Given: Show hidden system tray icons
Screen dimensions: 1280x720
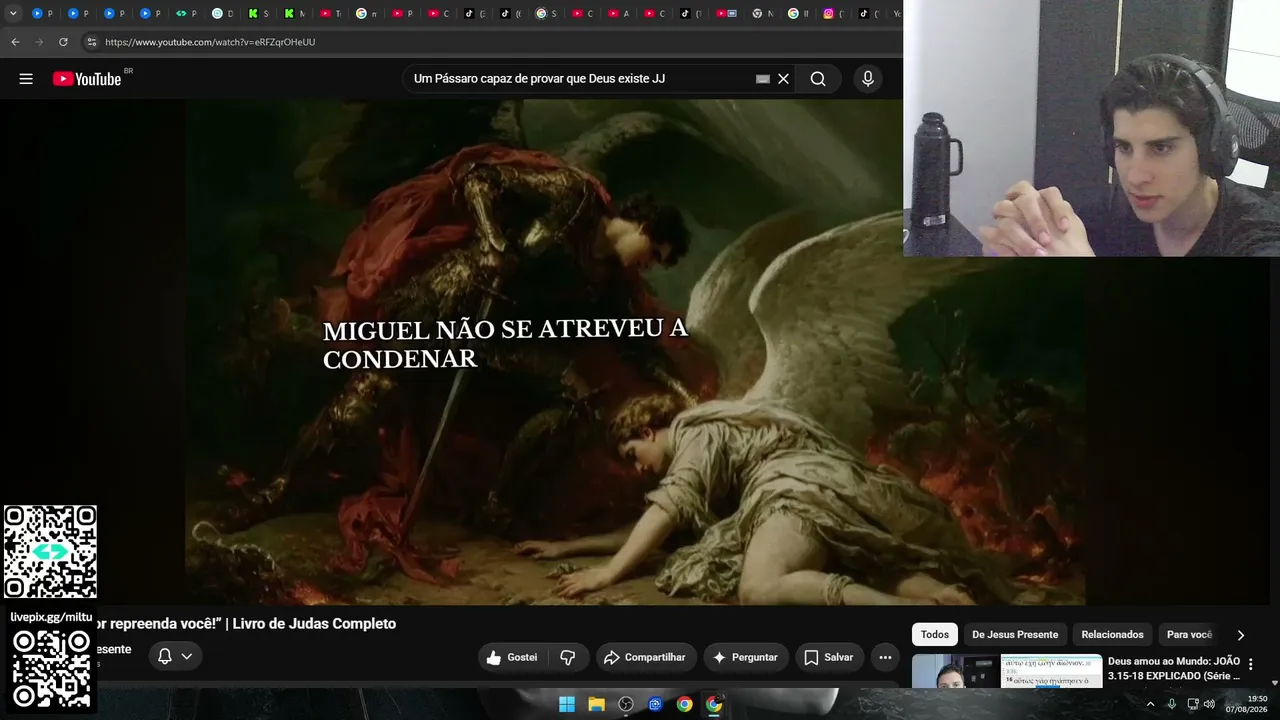Looking at the screenshot, I should (x=1150, y=704).
